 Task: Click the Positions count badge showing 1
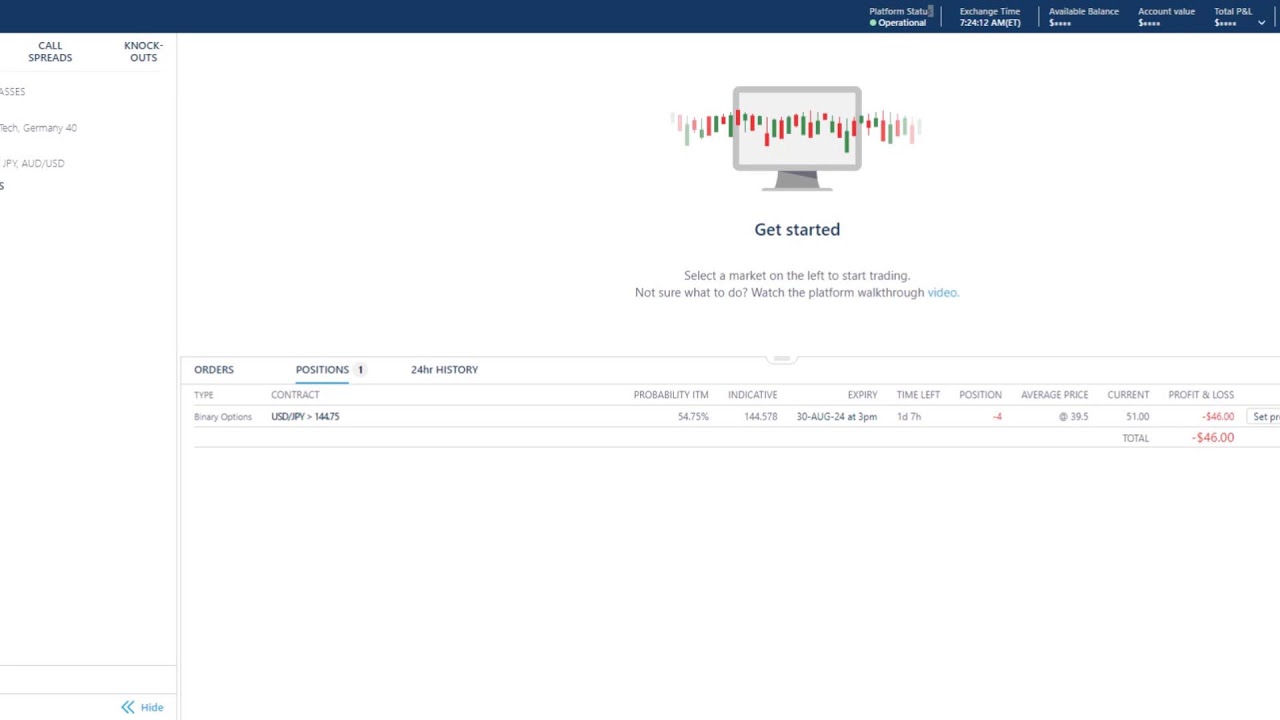(360, 370)
